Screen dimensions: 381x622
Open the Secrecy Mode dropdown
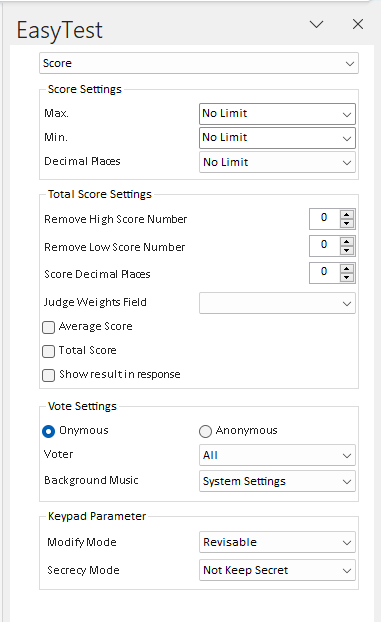[277, 570]
